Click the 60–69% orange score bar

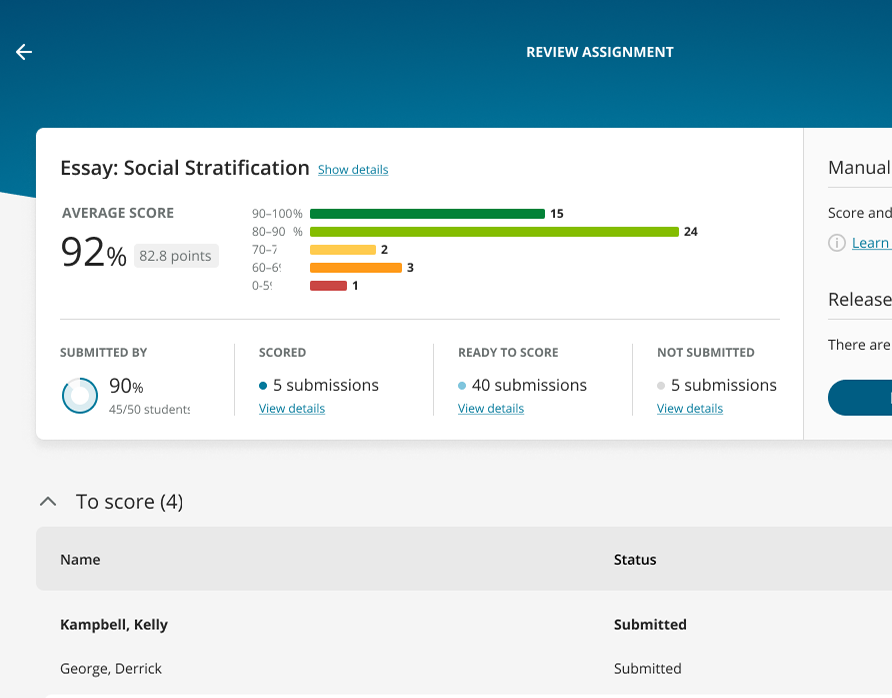(356, 267)
